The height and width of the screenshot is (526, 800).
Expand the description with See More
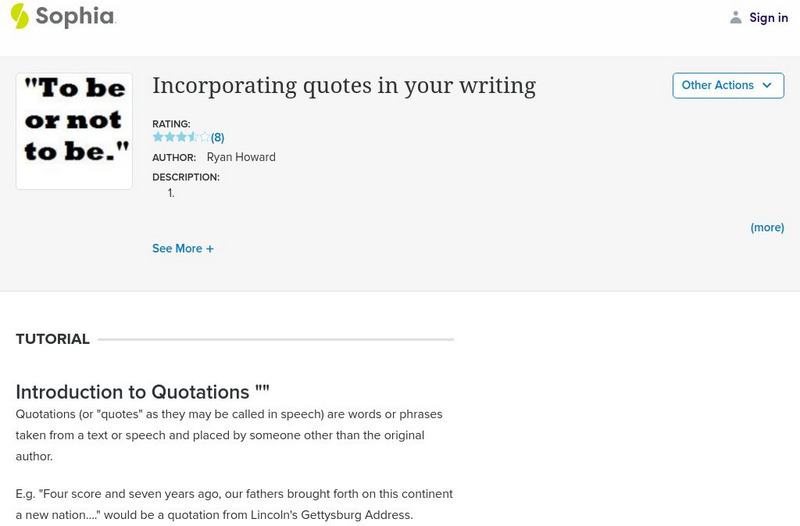point(177,249)
